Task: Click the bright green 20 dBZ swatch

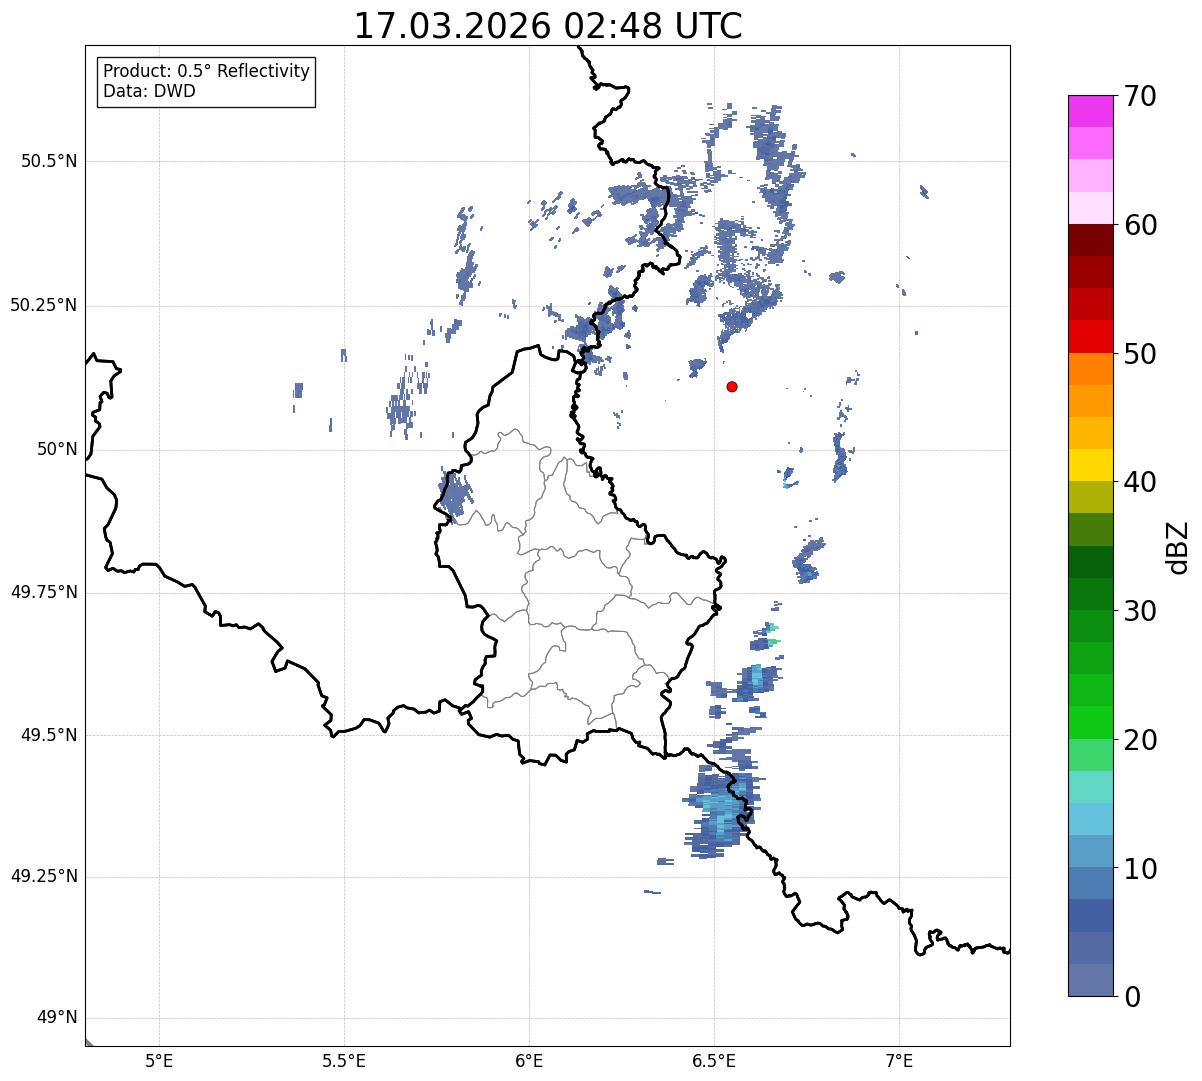Action: pyautogui.click(x=1090, y=722)
